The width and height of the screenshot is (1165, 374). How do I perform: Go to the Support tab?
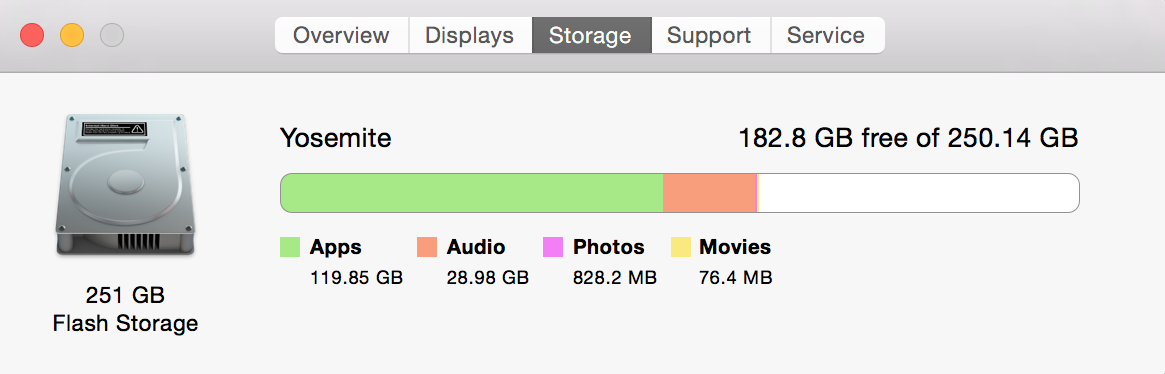pyautogui.click(x=711, y=35)
